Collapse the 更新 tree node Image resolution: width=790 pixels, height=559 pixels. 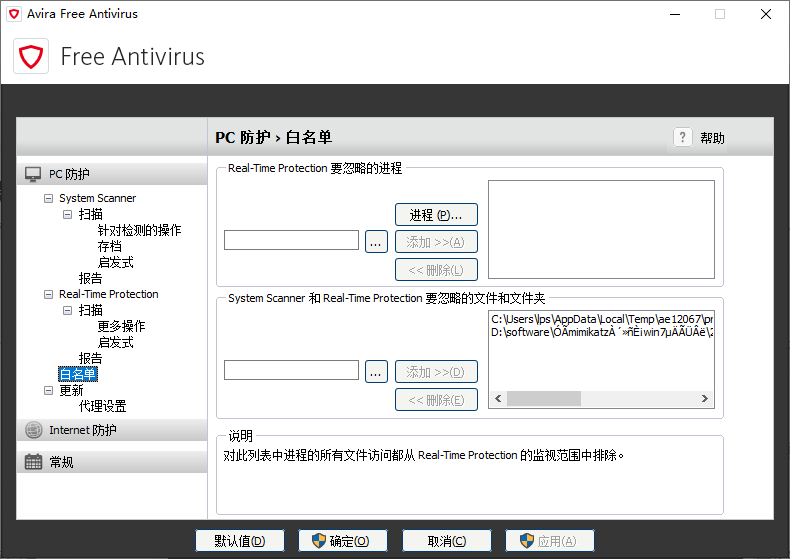pos(48,390)
